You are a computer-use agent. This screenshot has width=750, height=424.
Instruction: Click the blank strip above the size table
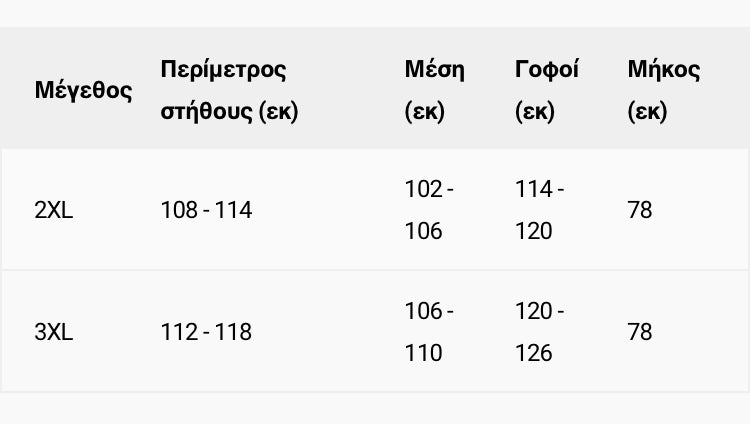click(x=375, y=13)
